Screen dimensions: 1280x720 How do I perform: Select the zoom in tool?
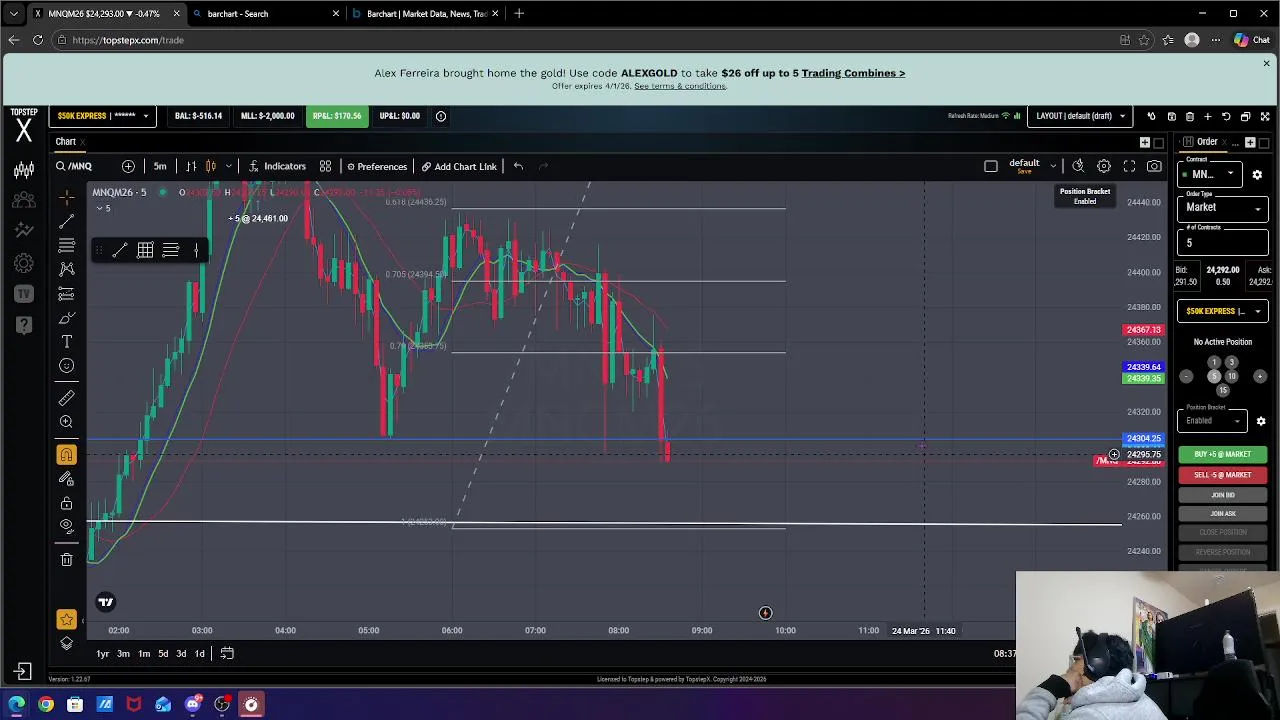[66, 422]
